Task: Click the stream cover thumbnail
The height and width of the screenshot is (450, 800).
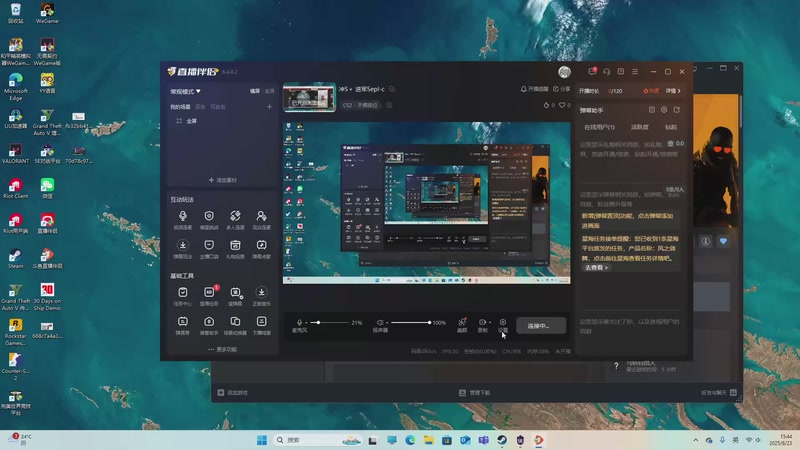Action: [309, 97]
